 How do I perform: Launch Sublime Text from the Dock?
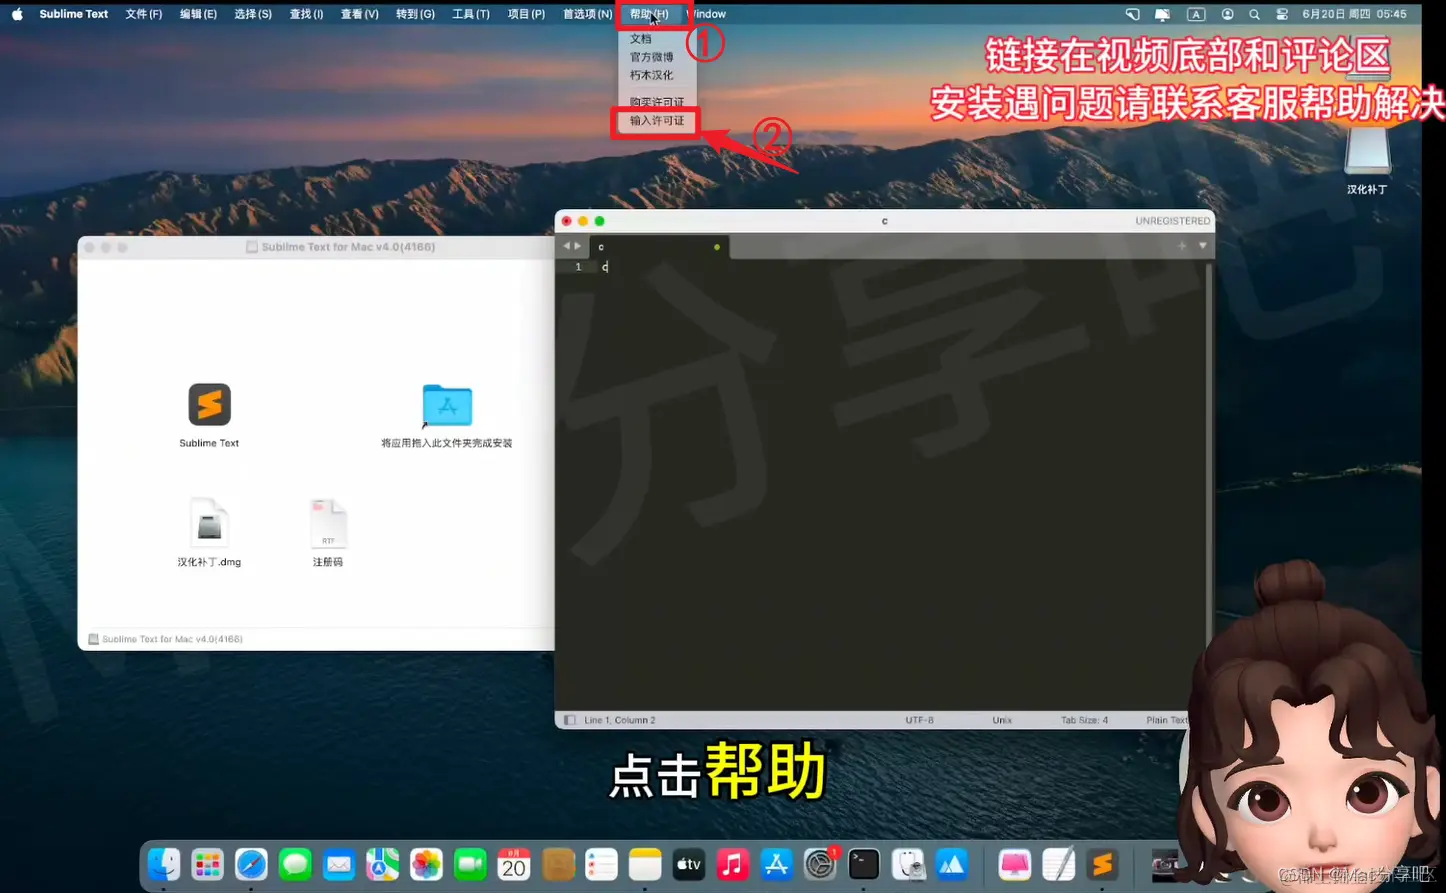pyautogui.click(x=1102, y=864)
